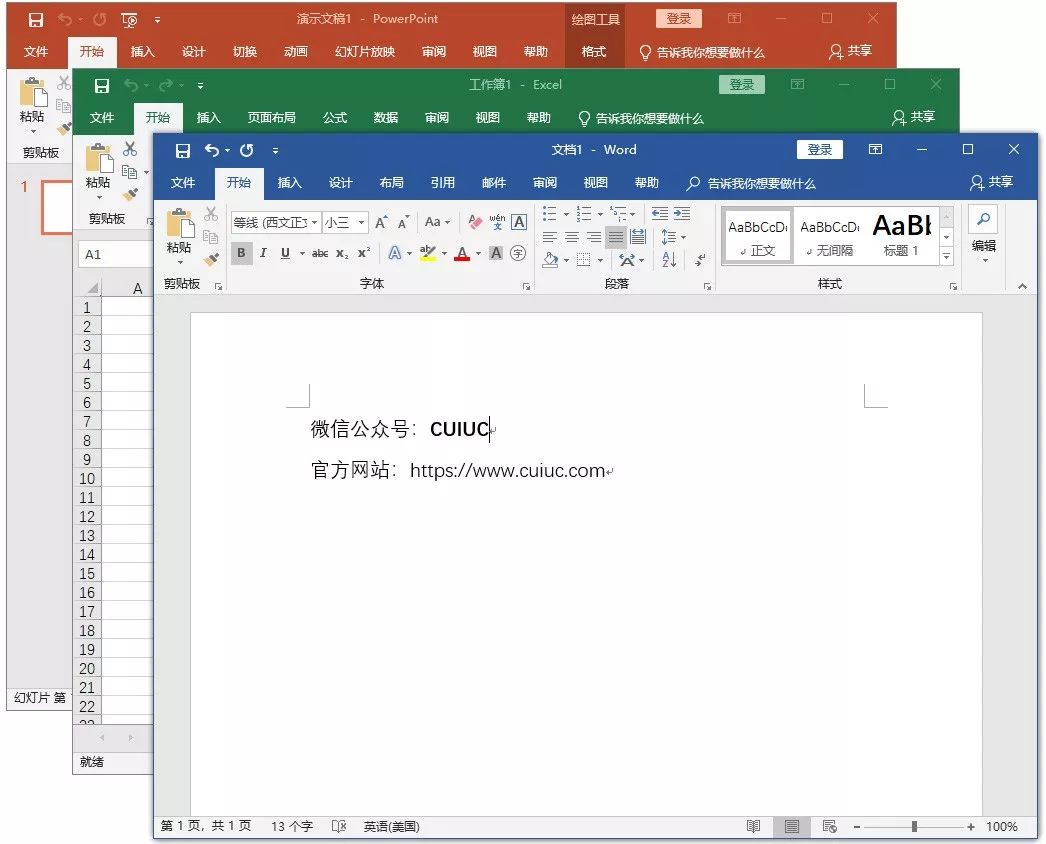
Task: Click the 登录 button in Word title bar
Action: pos(820,149)
